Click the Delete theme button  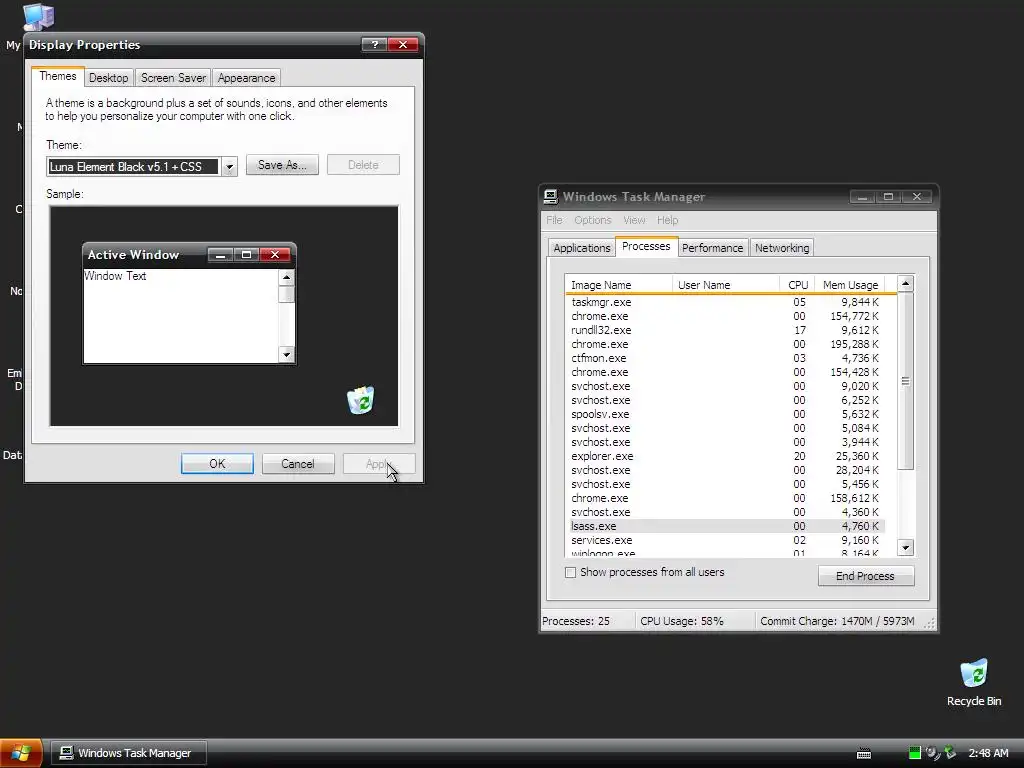click(363, 165)
